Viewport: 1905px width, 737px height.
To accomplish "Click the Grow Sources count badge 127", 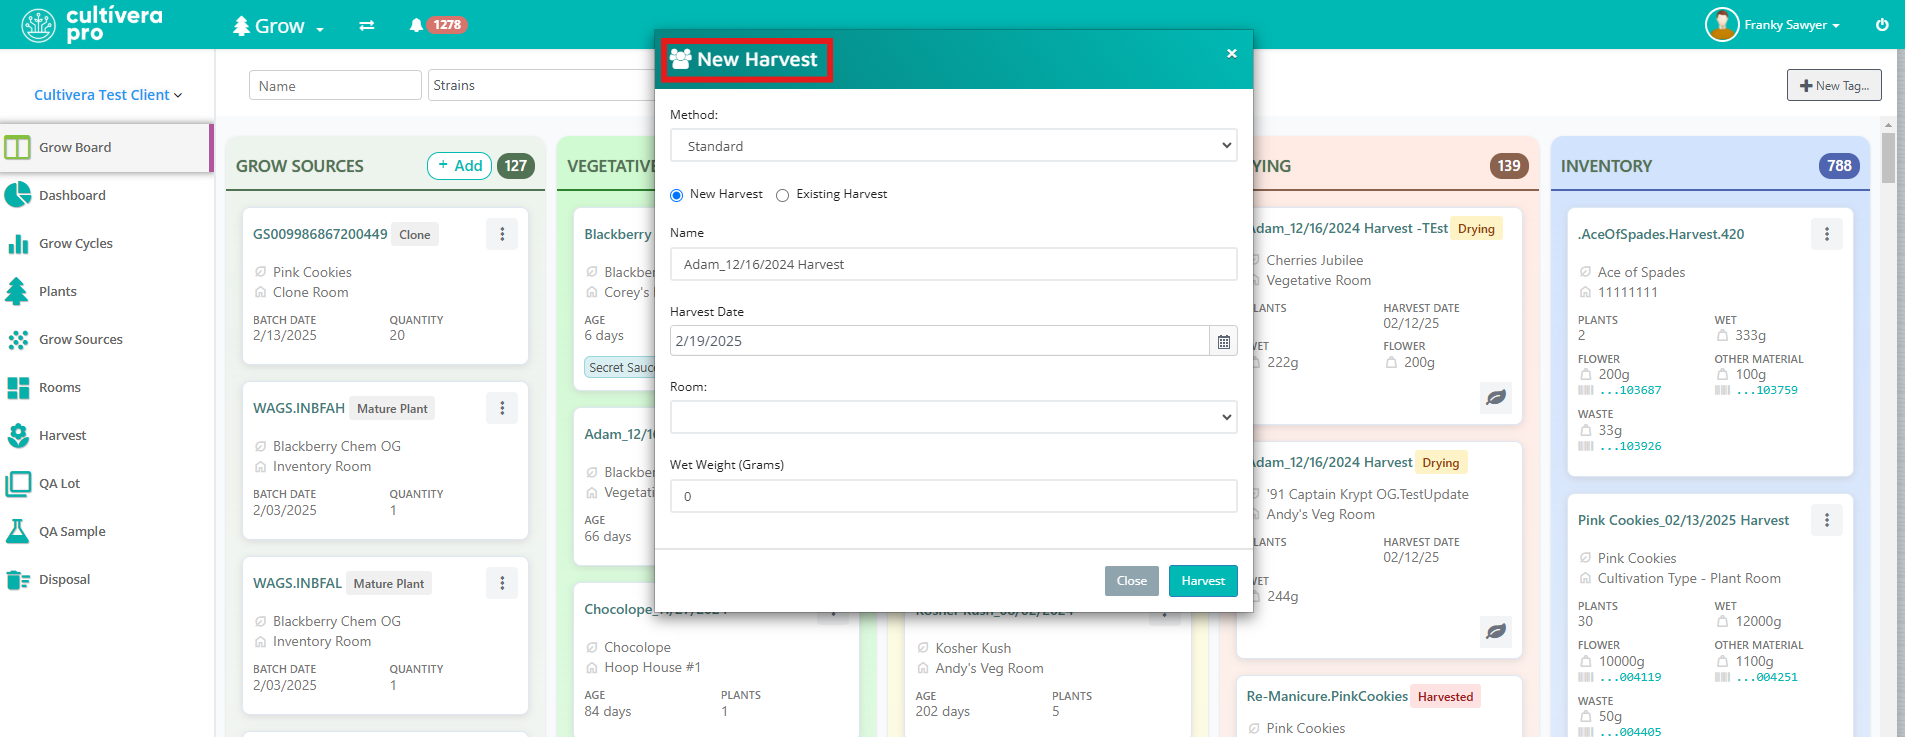I will pyautogui.click(x=516, y=166).
